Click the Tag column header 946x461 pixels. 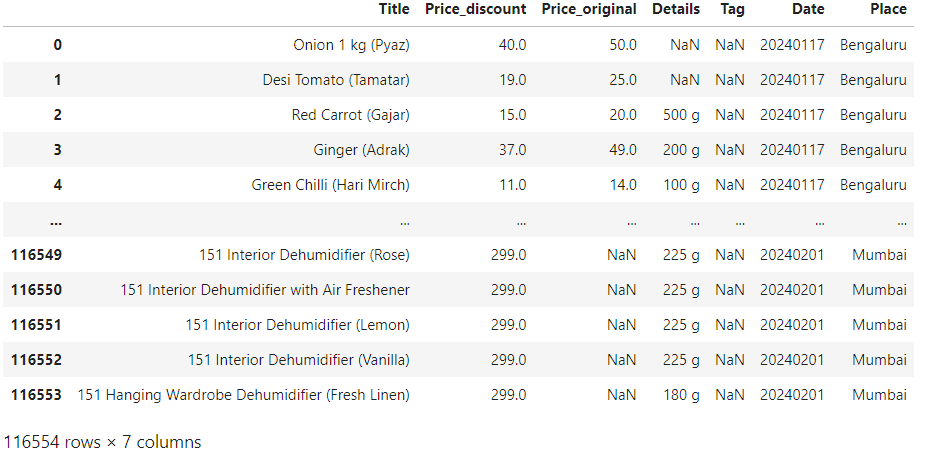coord(732,9)
